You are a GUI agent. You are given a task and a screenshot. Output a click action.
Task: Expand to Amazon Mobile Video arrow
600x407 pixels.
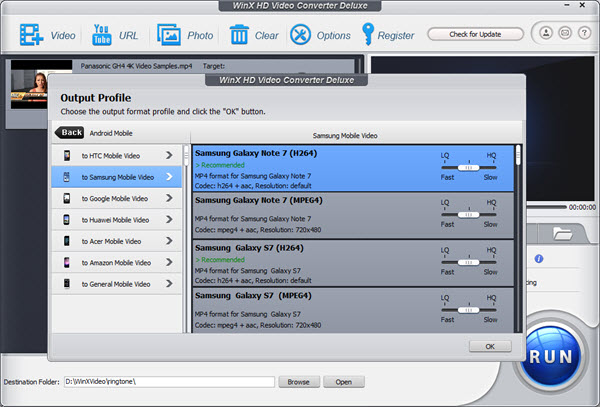tap(169, 262)
